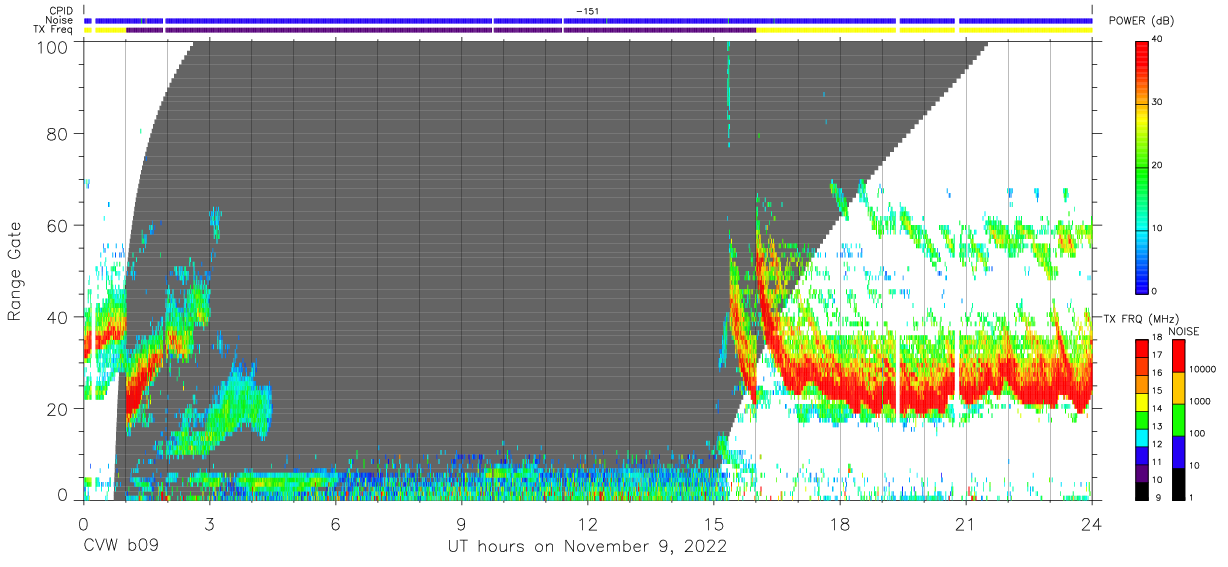The image size is (1228, 567).
Task: Click the yellow TX Freq bar after 16 UT
Action: pyautogui.click(x=925, y=30)
